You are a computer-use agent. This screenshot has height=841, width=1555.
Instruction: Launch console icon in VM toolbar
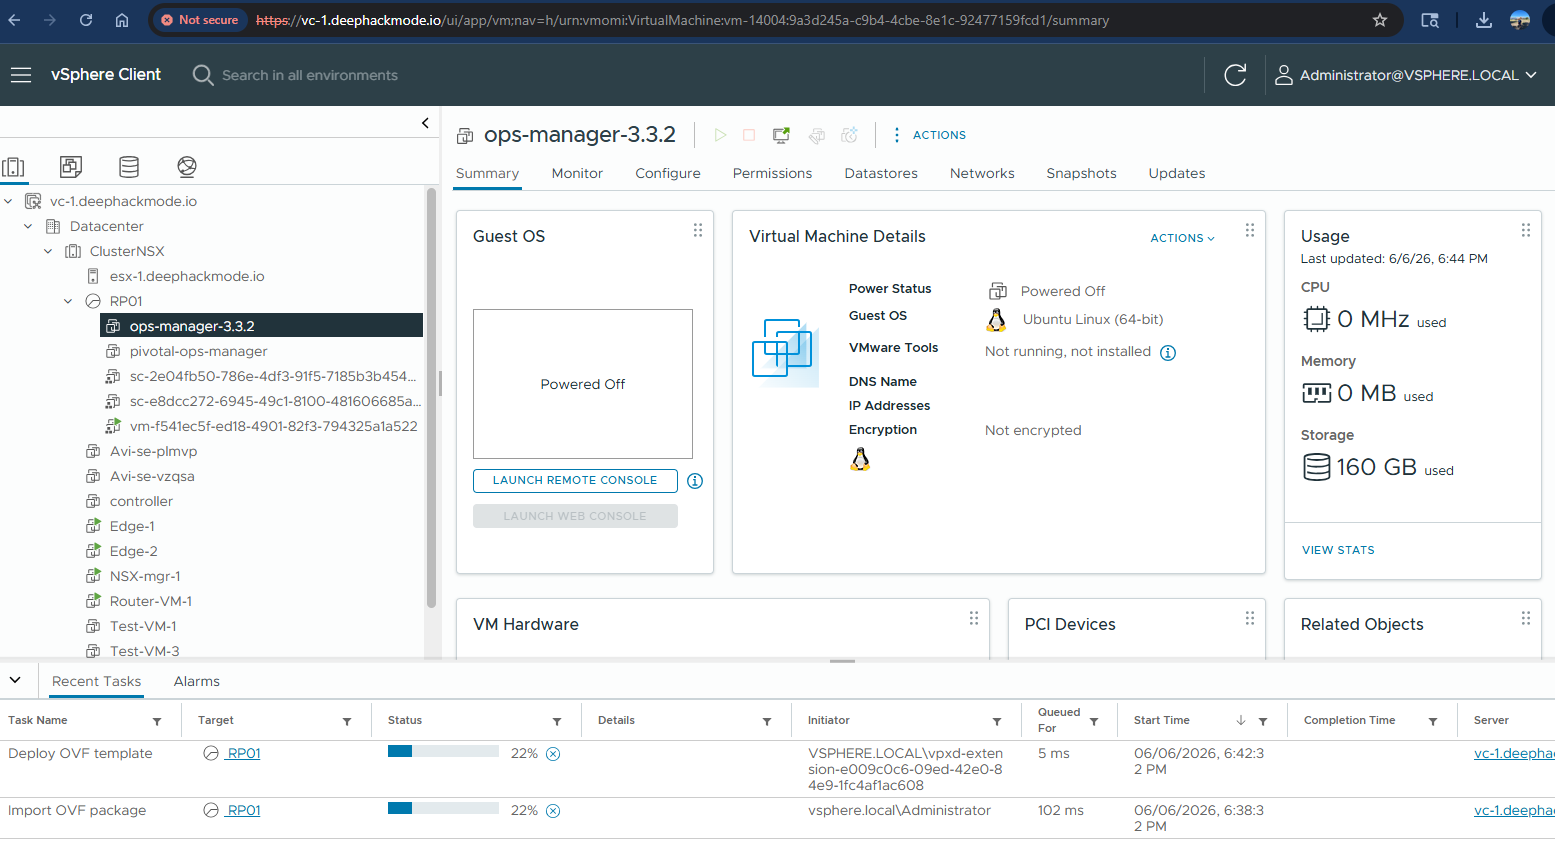click(x=781, y=135)
